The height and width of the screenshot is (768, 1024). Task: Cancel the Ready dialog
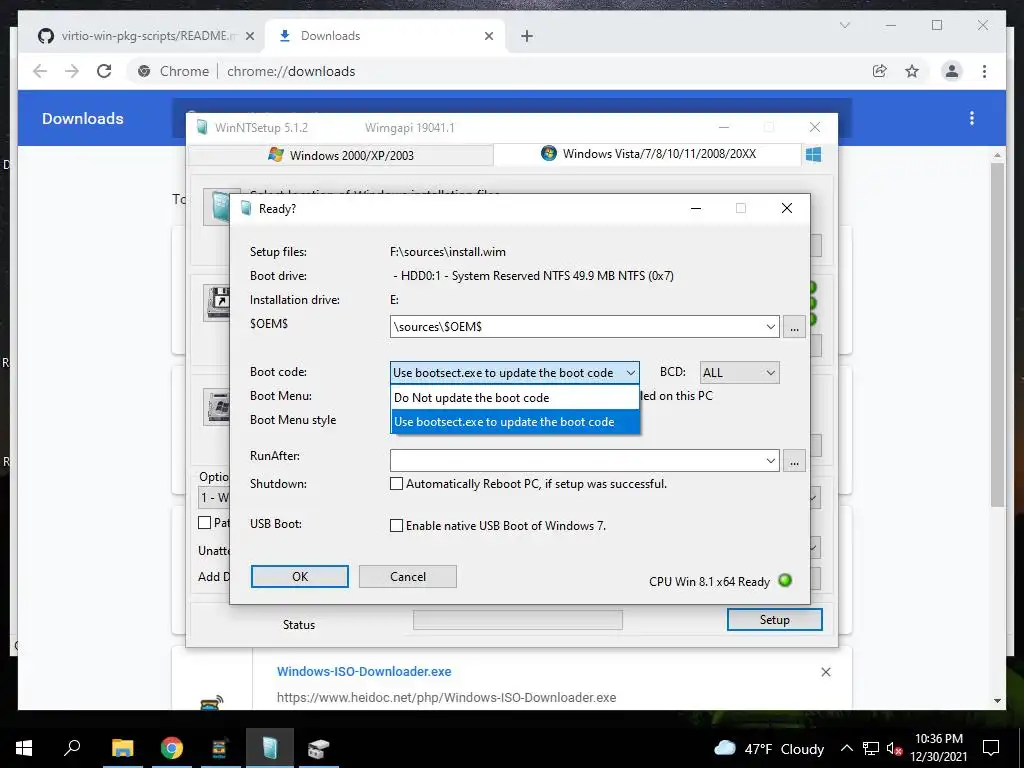pyautogui.click(x=408, y=577)
